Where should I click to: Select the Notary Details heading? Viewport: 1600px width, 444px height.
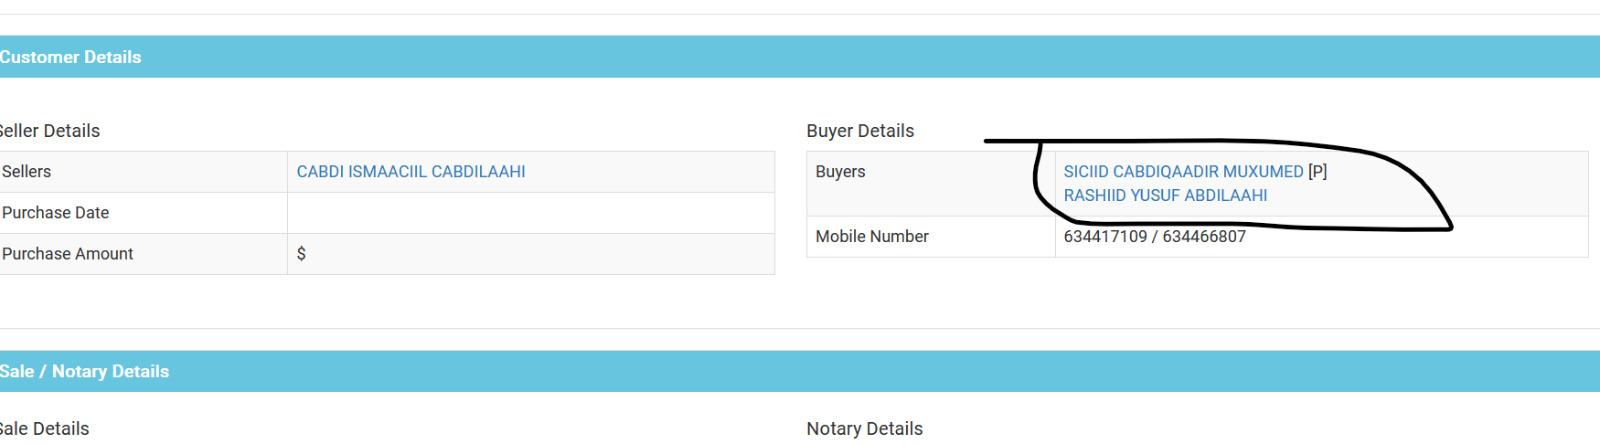click(x=865, y=429)
